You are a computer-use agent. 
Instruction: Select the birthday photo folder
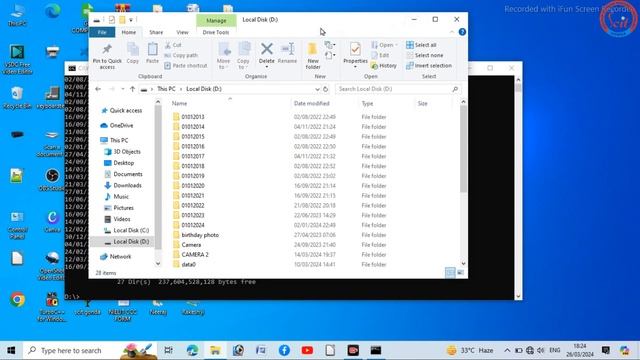(196, 235)
